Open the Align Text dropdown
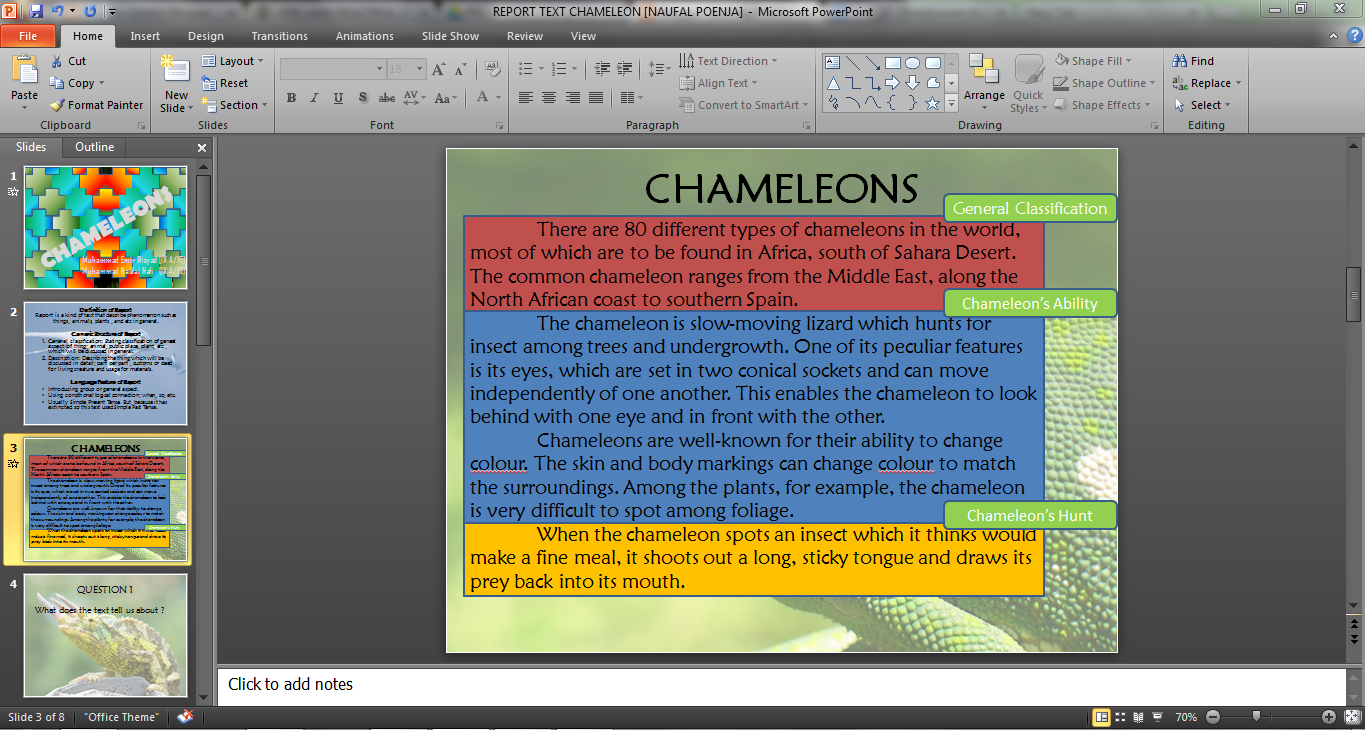 [x=718, y=83]
